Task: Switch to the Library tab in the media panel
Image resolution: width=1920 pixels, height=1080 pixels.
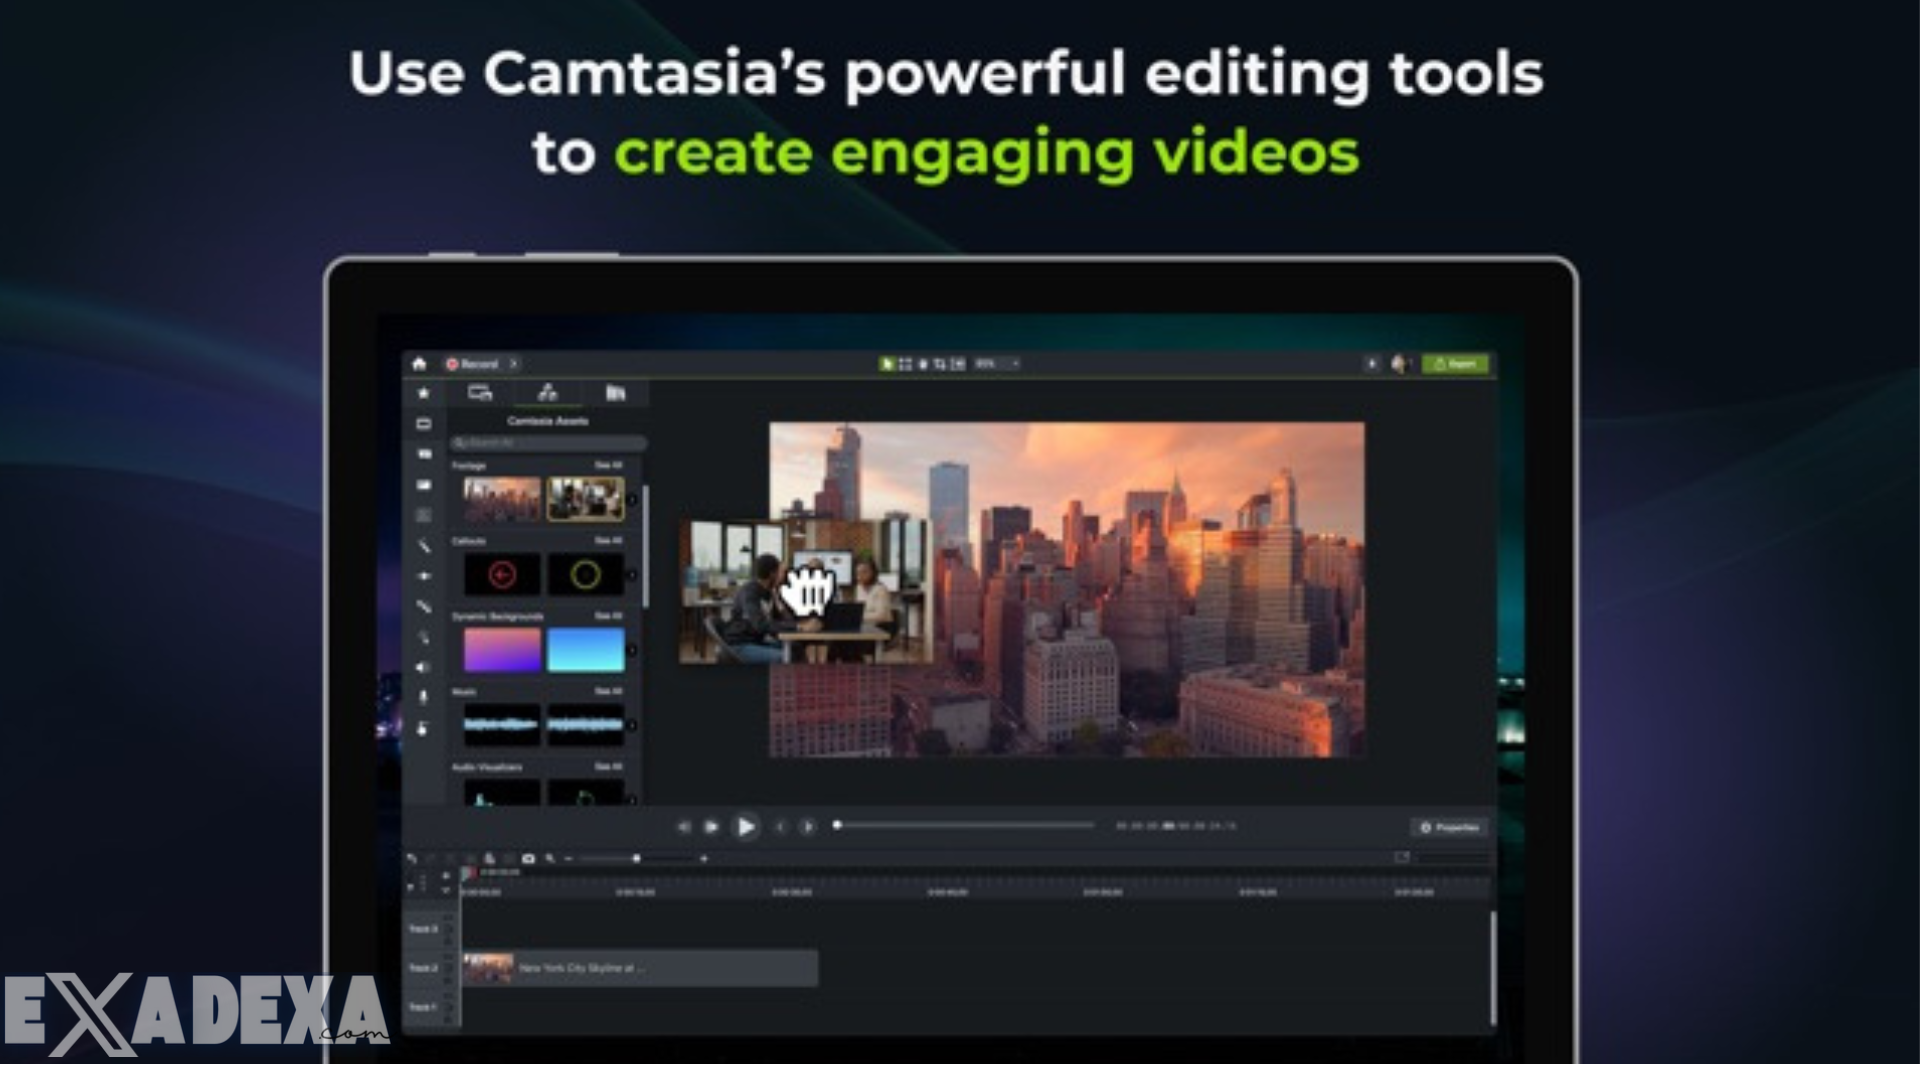Action: pyautogui.click(x=616, y=393)
